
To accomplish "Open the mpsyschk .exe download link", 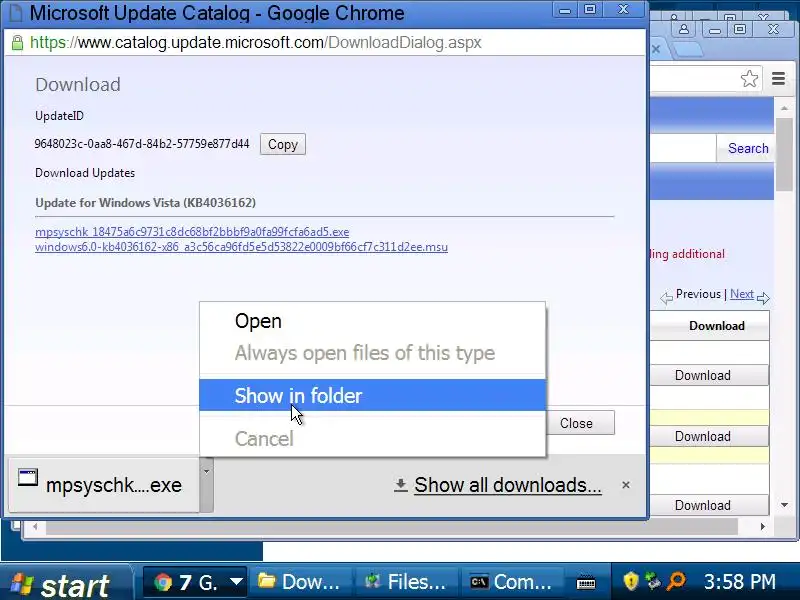I will (192, 232).
